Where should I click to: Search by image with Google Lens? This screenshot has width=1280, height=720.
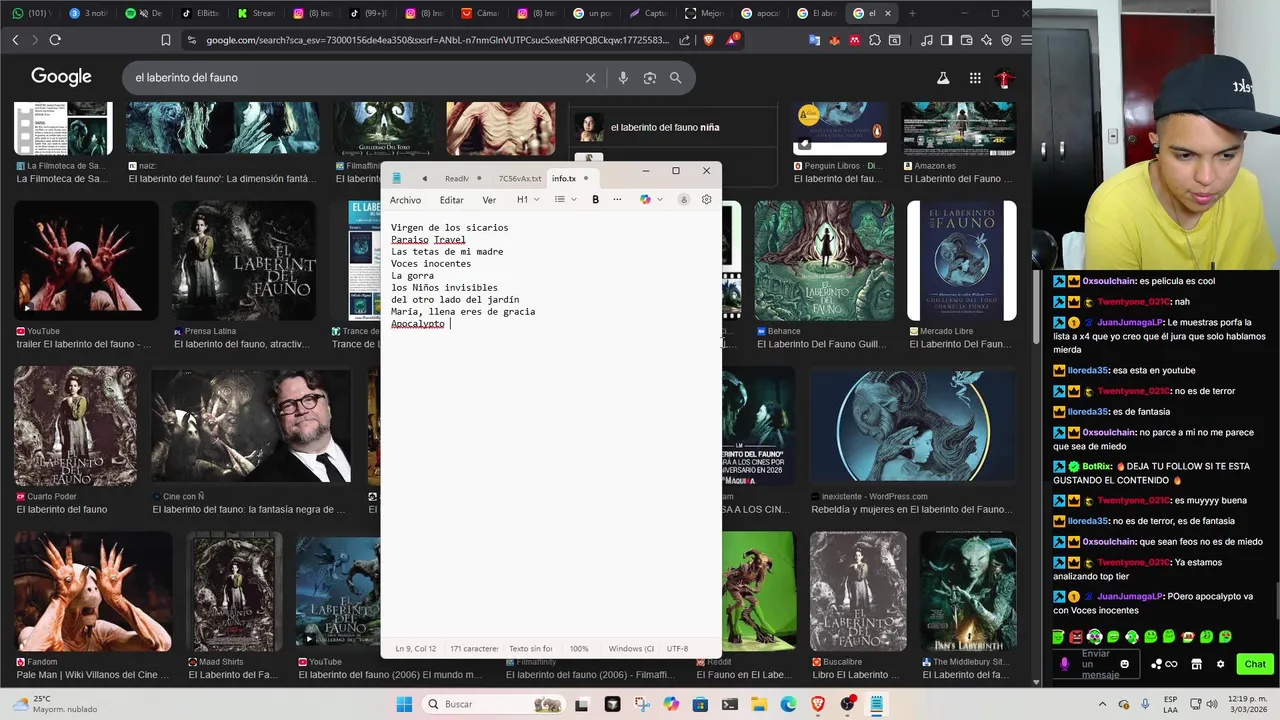(650, 78)
